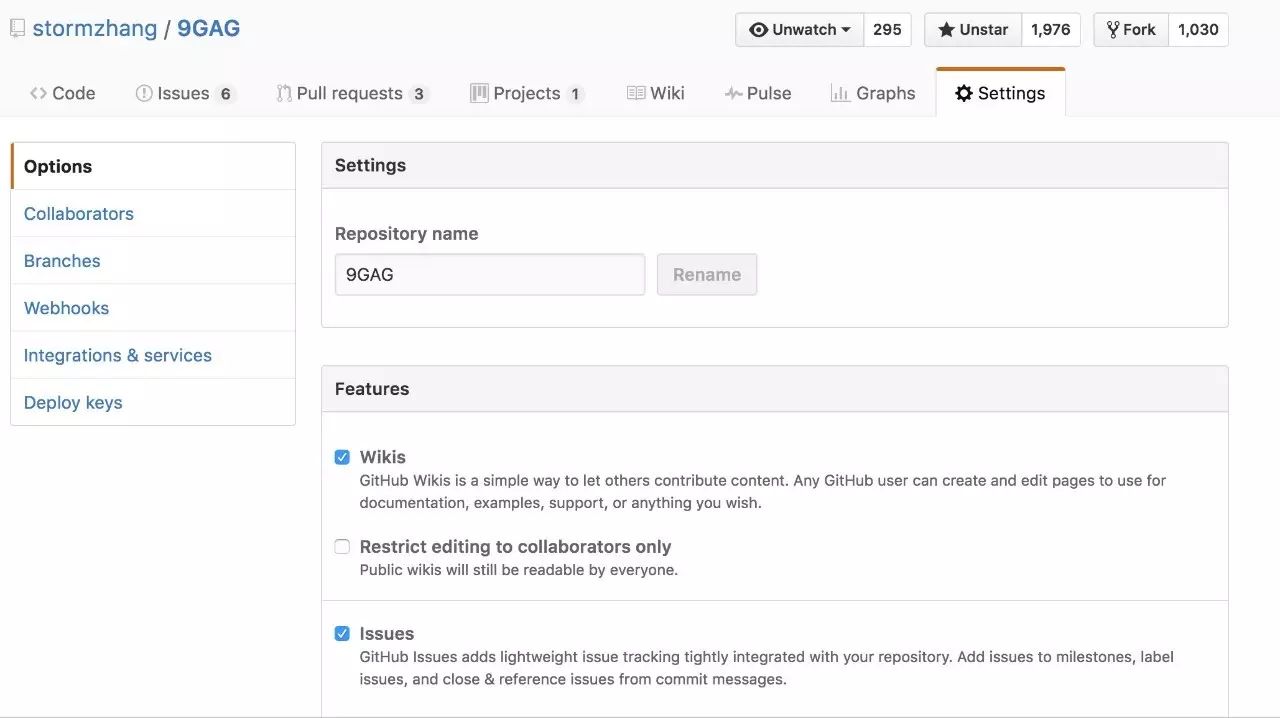This screenshot has width=1280, height=718.
Task: Enable Restrict editing to collaborators only
Action: pyautogui.click(x=342, y=546)
